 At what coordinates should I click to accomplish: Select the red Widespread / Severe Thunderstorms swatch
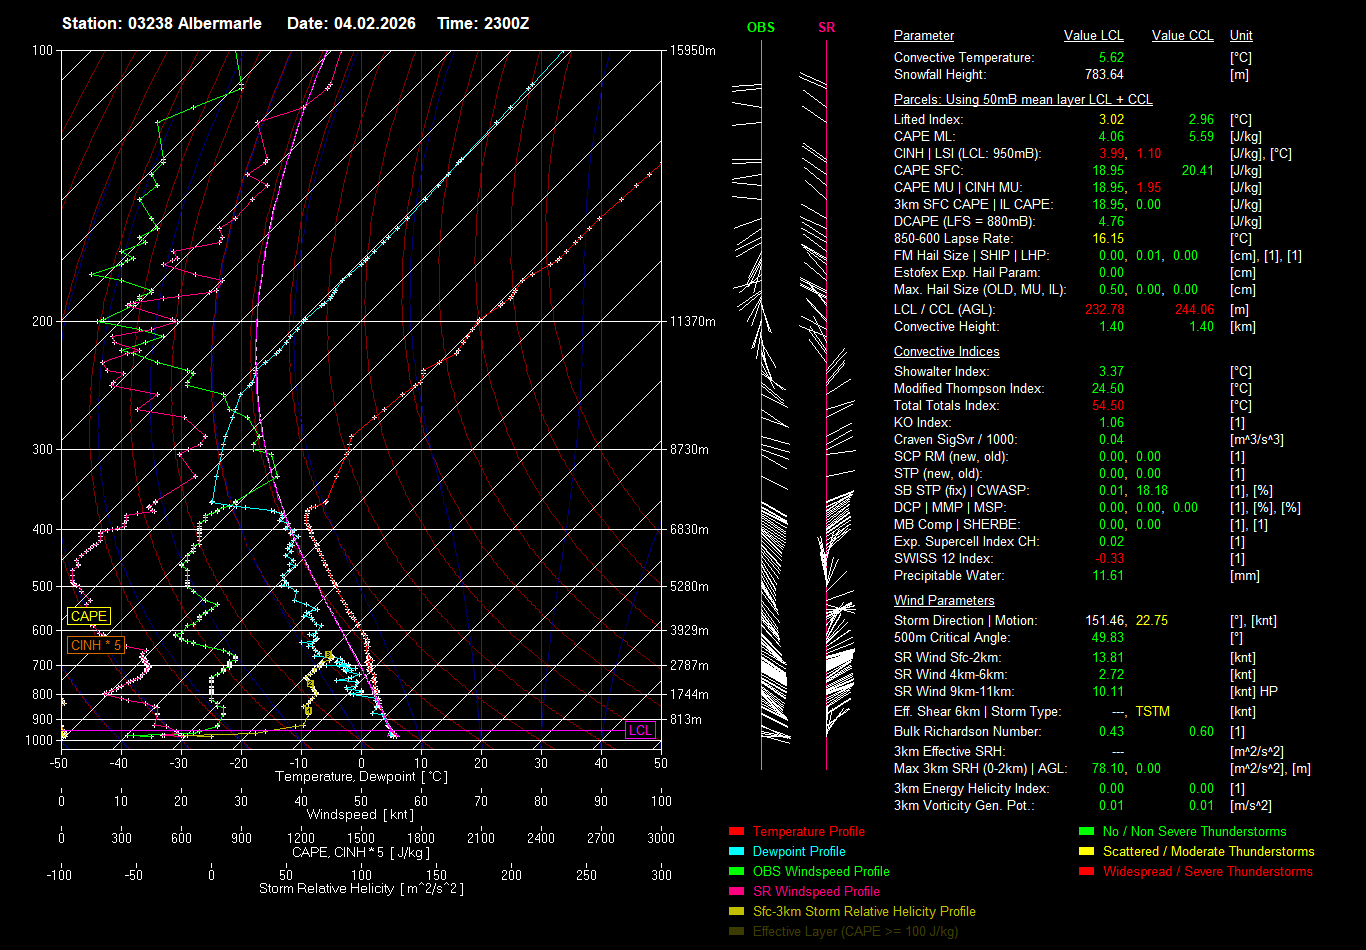(1086, 871)
